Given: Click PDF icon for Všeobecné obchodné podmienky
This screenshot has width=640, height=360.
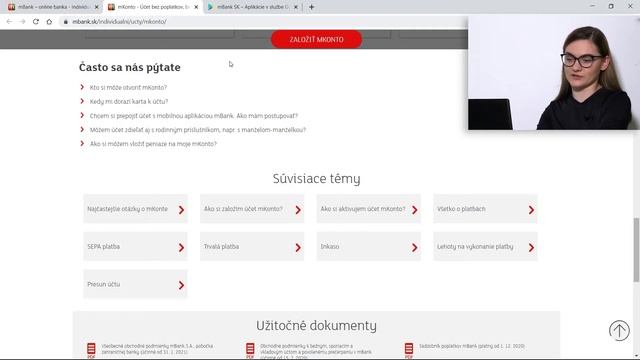Looking at the screenshot, I should 91,350.
